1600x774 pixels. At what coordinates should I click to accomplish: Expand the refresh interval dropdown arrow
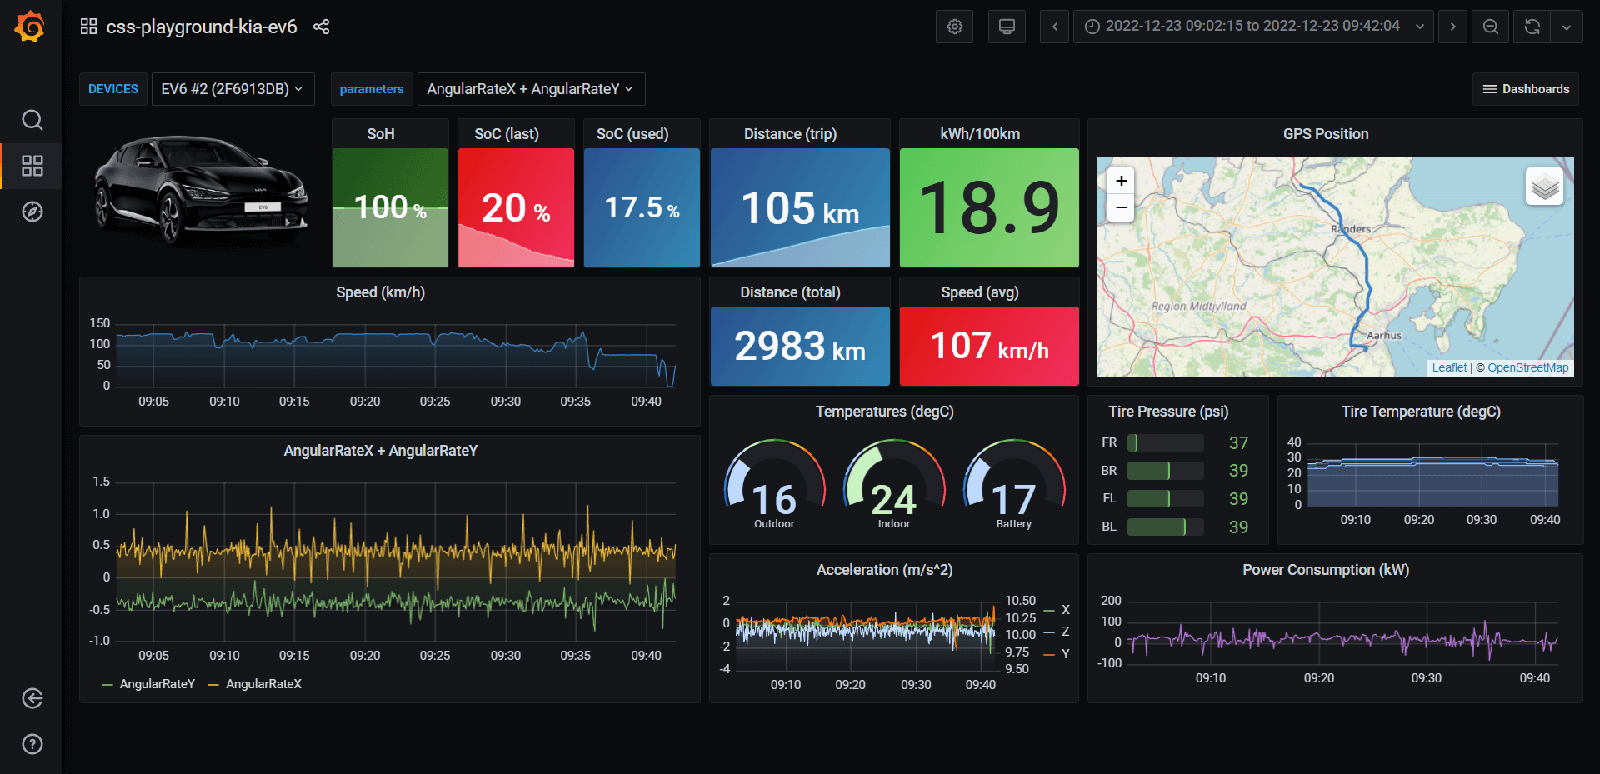1566,27
